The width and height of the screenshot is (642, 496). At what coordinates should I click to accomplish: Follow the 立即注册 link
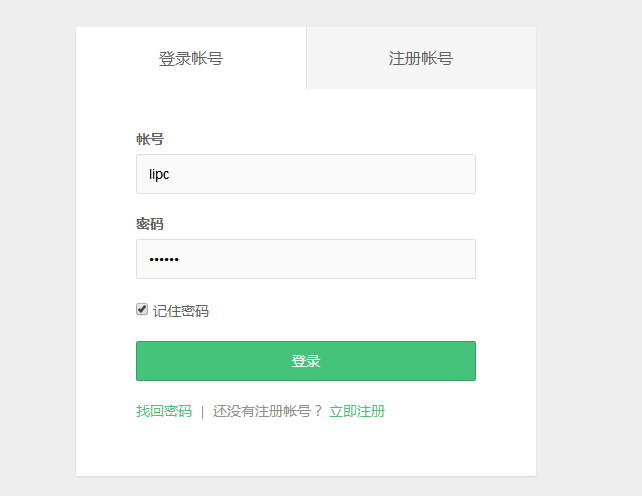click(x=357, y=411)
